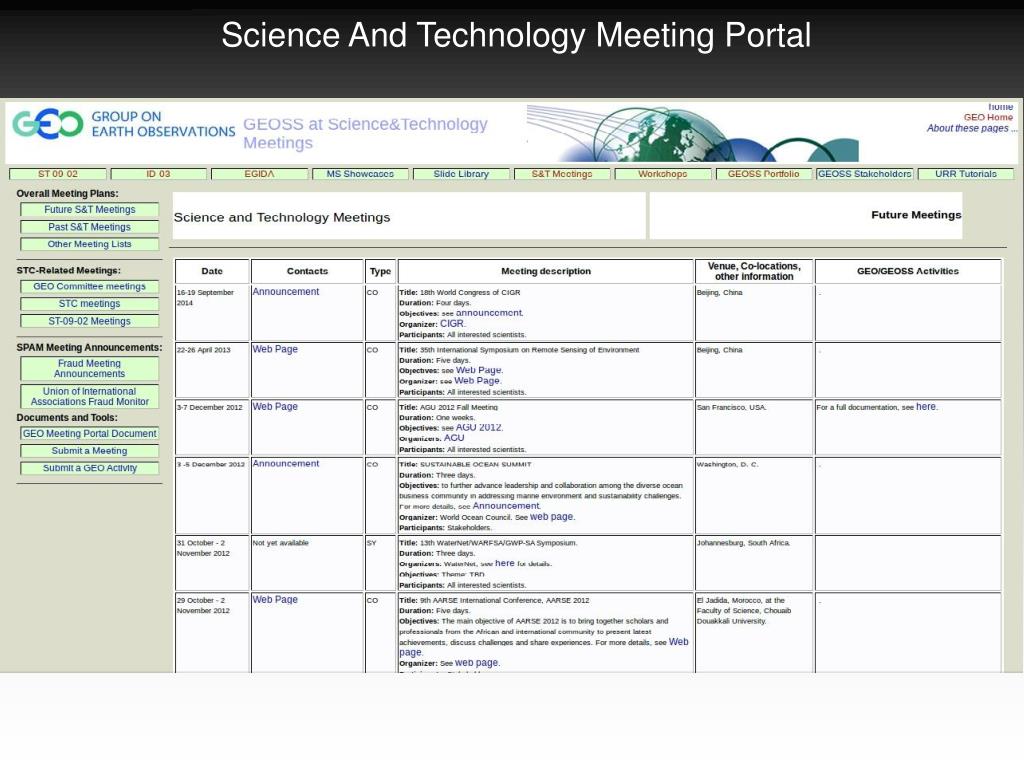Click the Contacts column header
1024x768 pixels.
click(x=307, y=271)
